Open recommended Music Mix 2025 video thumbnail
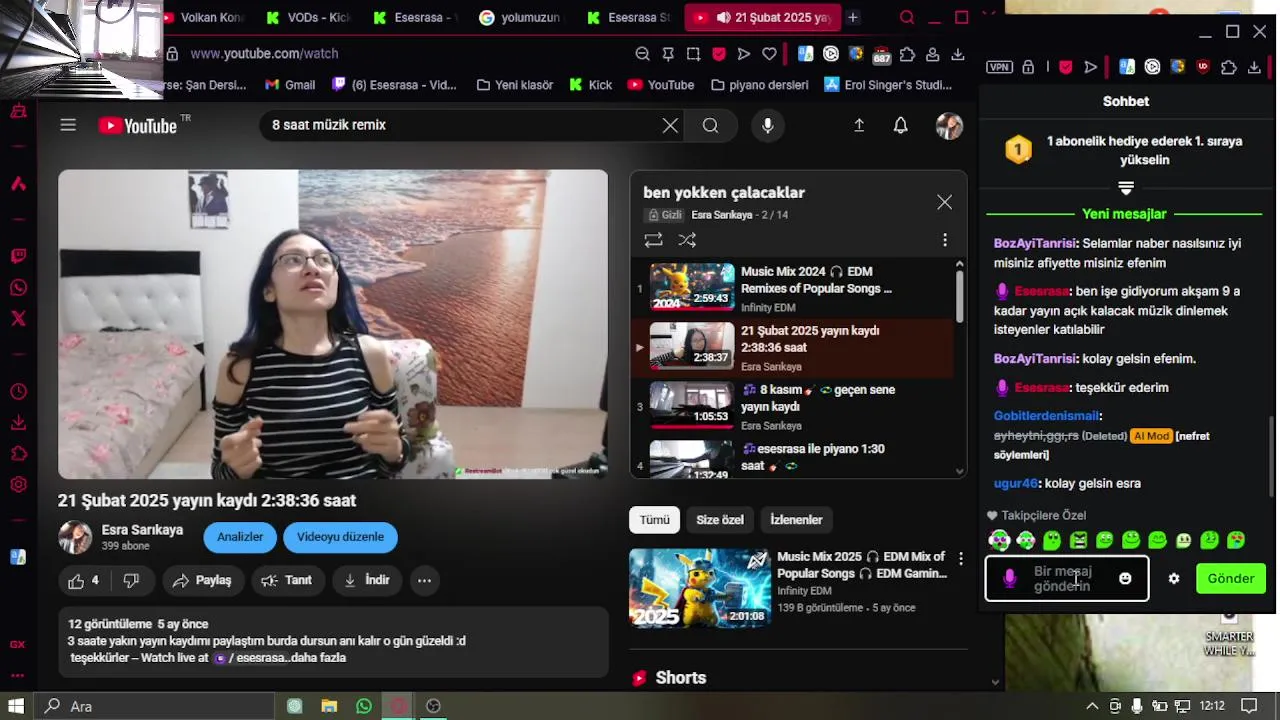This screenshot has height=720, width=1280. click(700, 588)
